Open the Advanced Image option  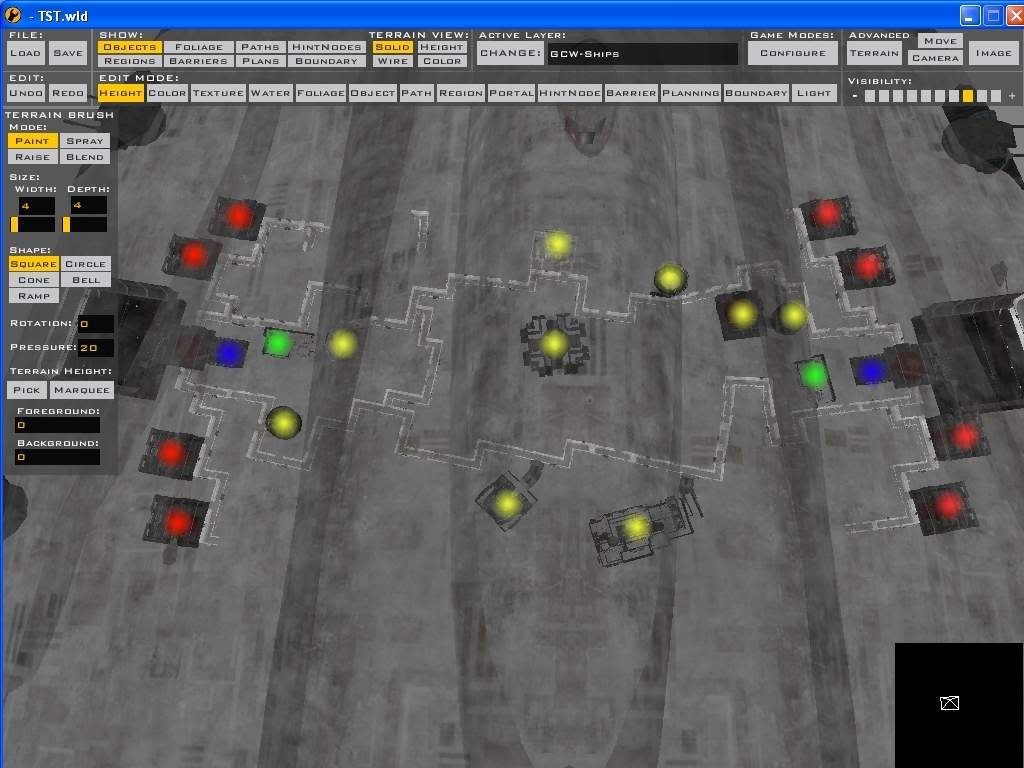coord(993,53)
